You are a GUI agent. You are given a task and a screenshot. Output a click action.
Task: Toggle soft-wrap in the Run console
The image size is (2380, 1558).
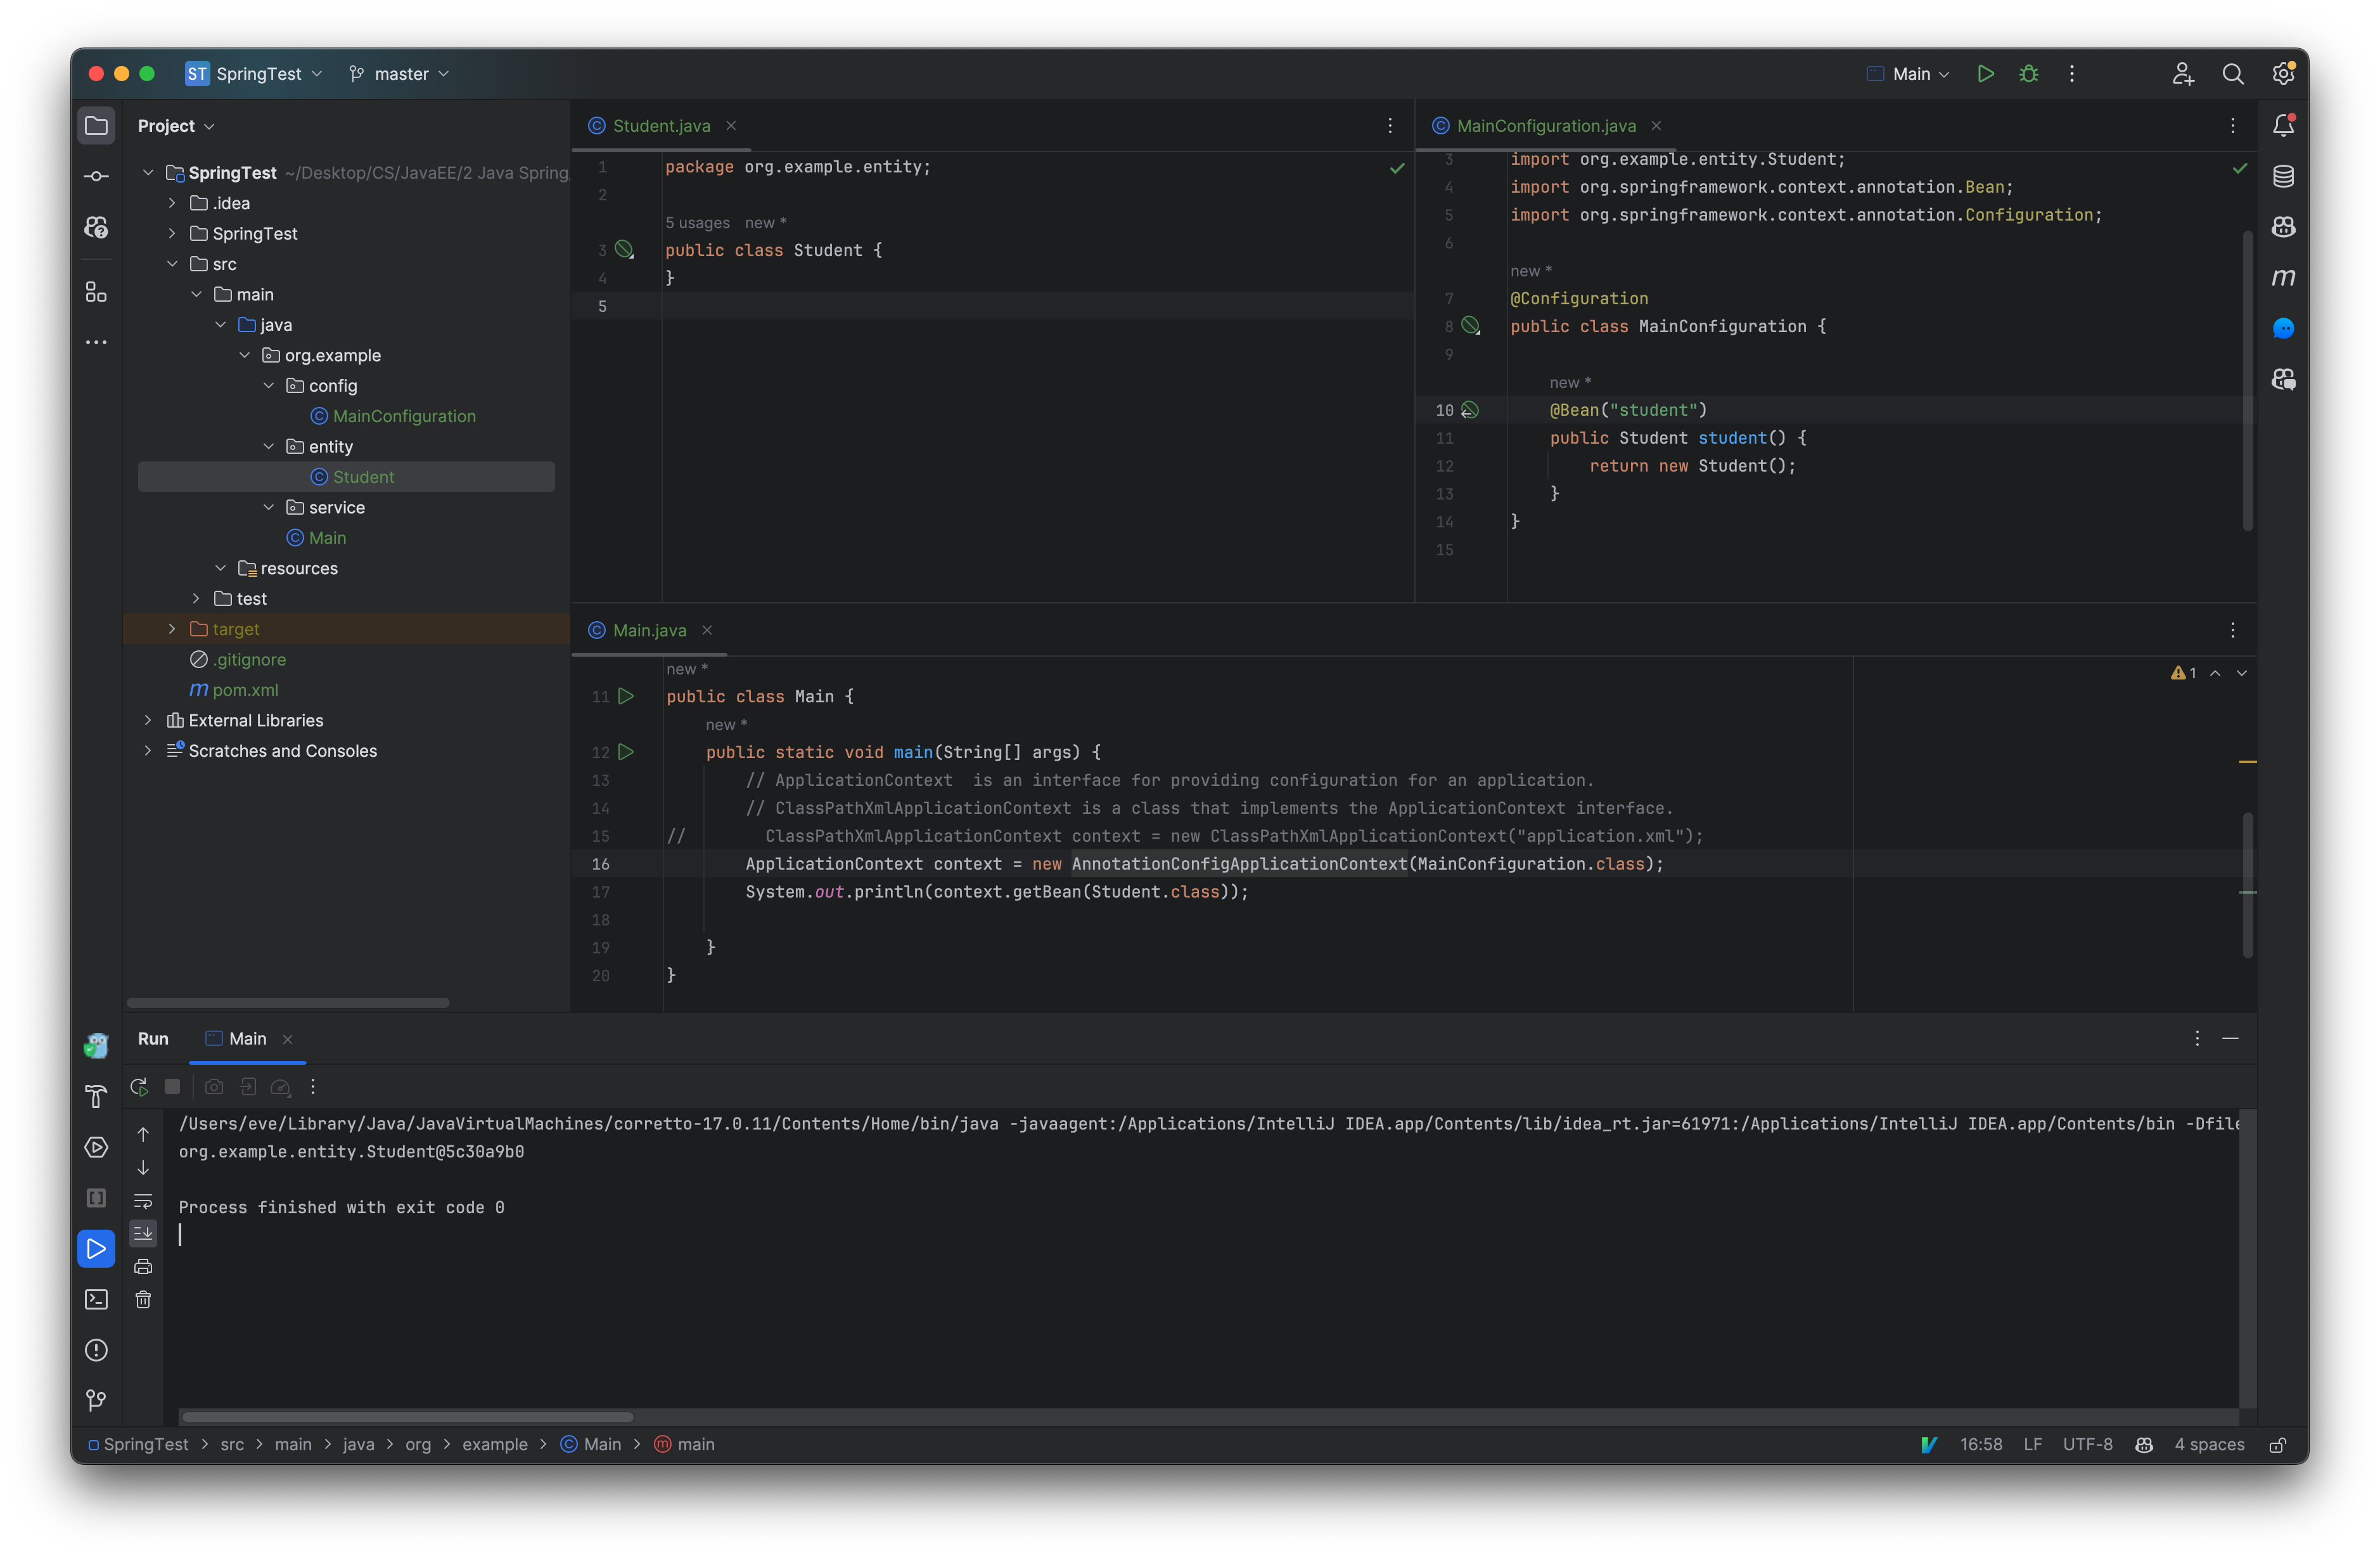(x=143, y=1202)
